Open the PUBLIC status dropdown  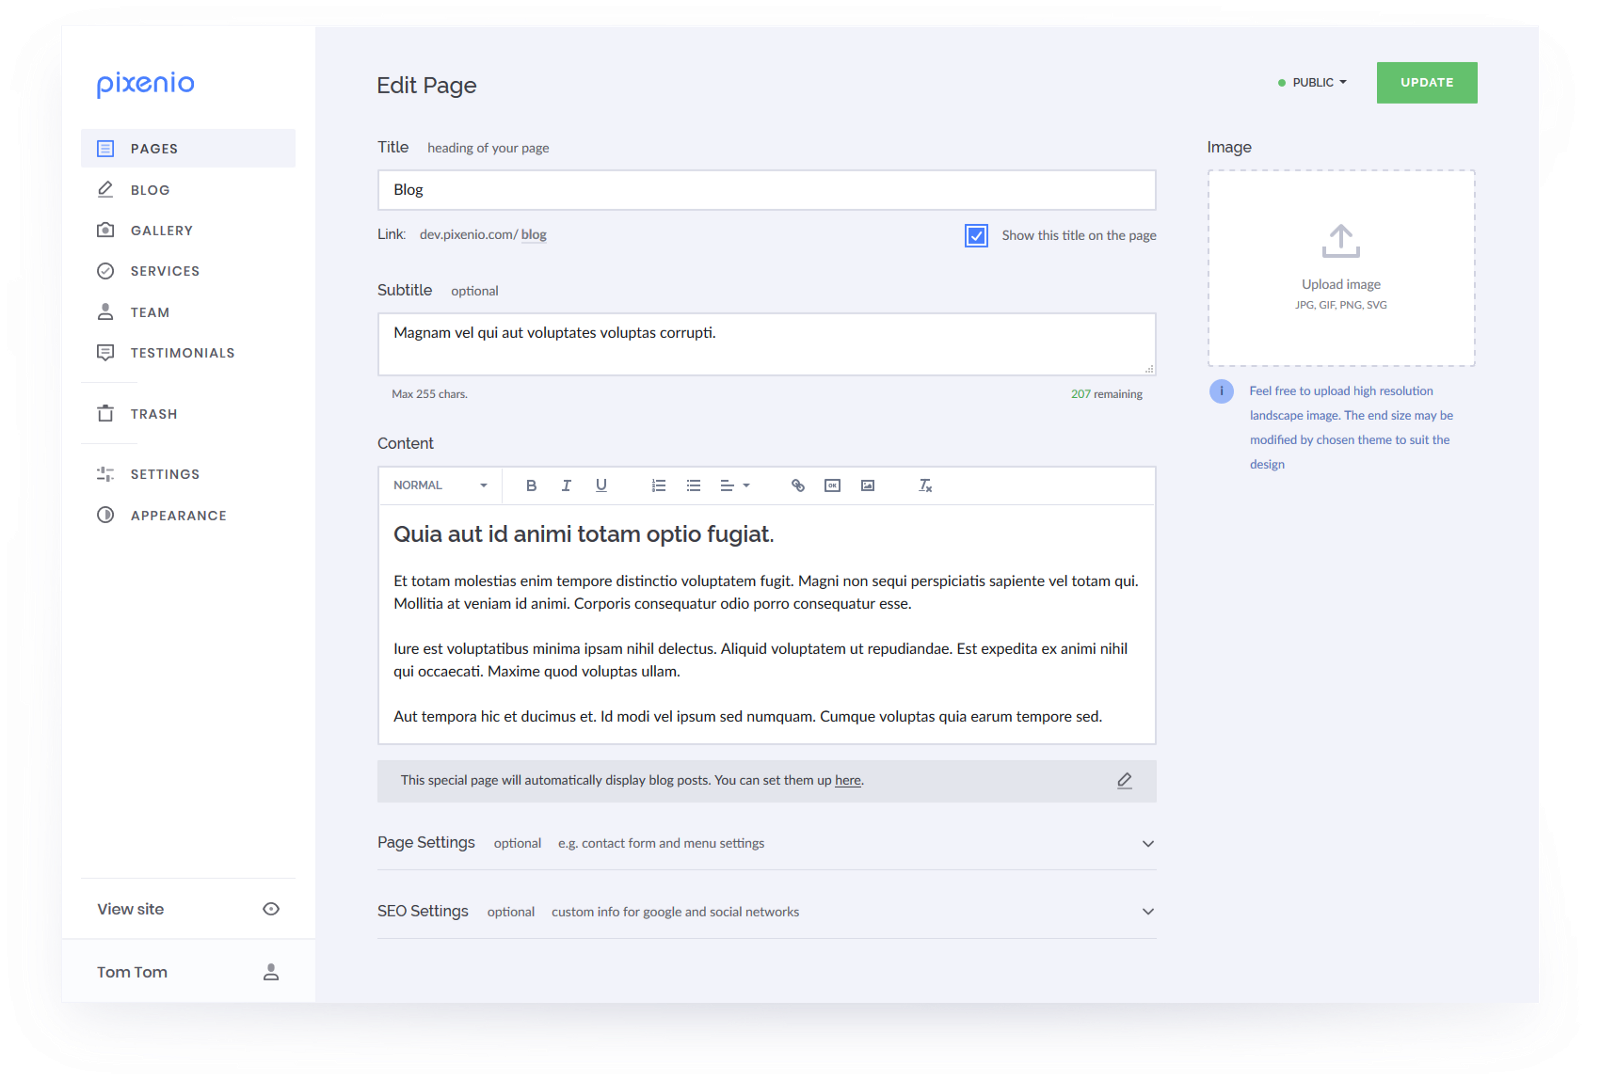tap(1312, 83)
